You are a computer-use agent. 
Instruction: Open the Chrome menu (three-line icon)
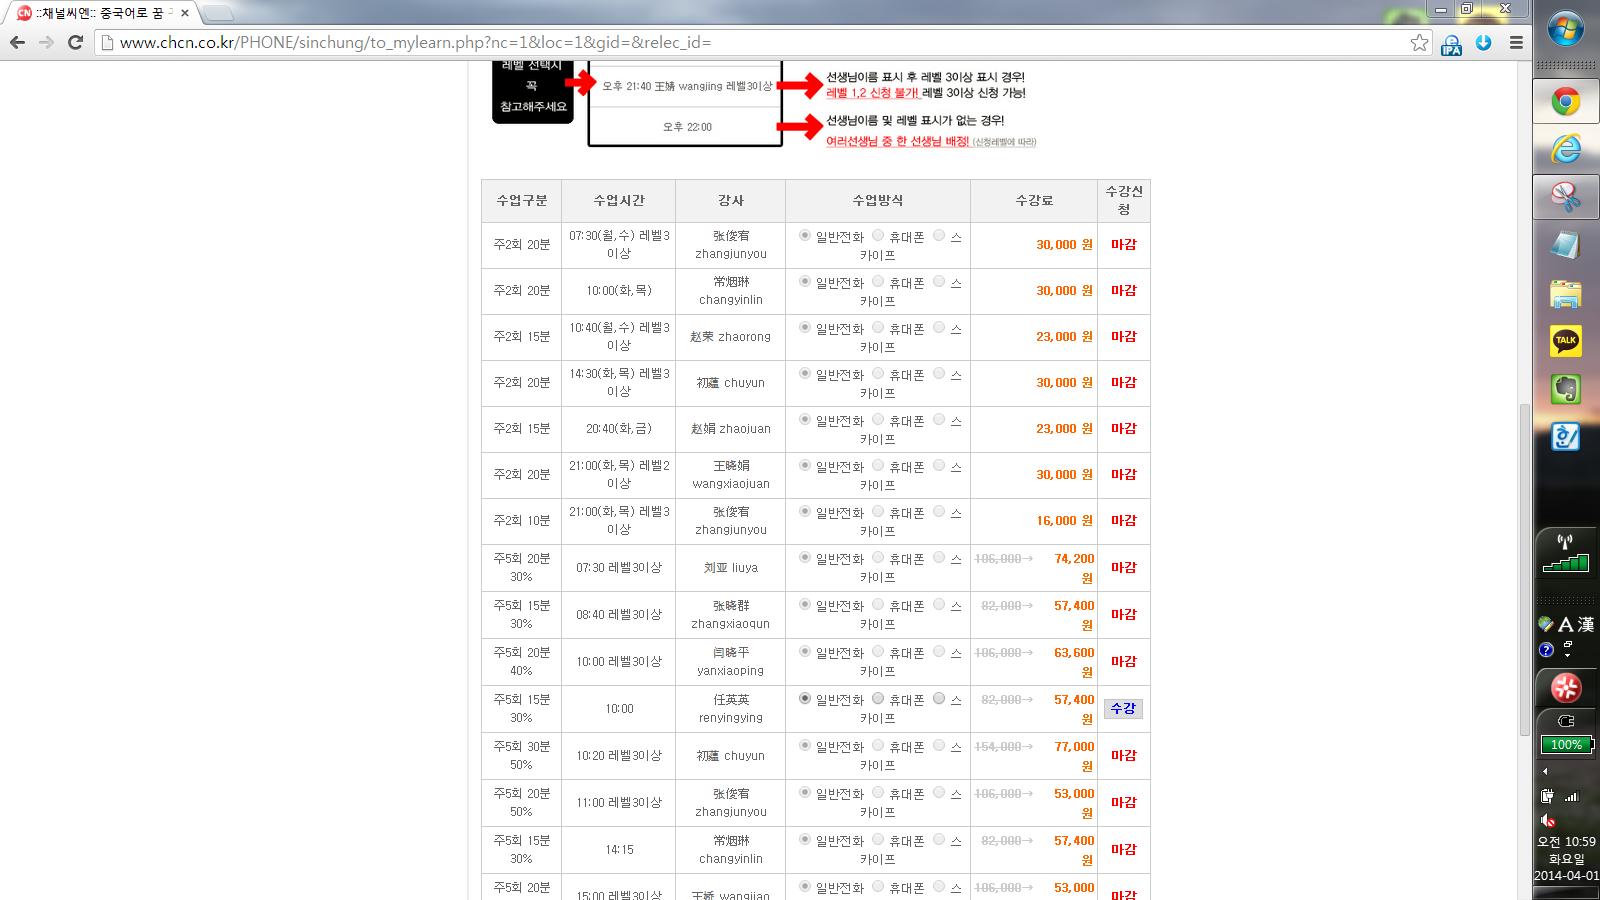[x=1516, y=42]
